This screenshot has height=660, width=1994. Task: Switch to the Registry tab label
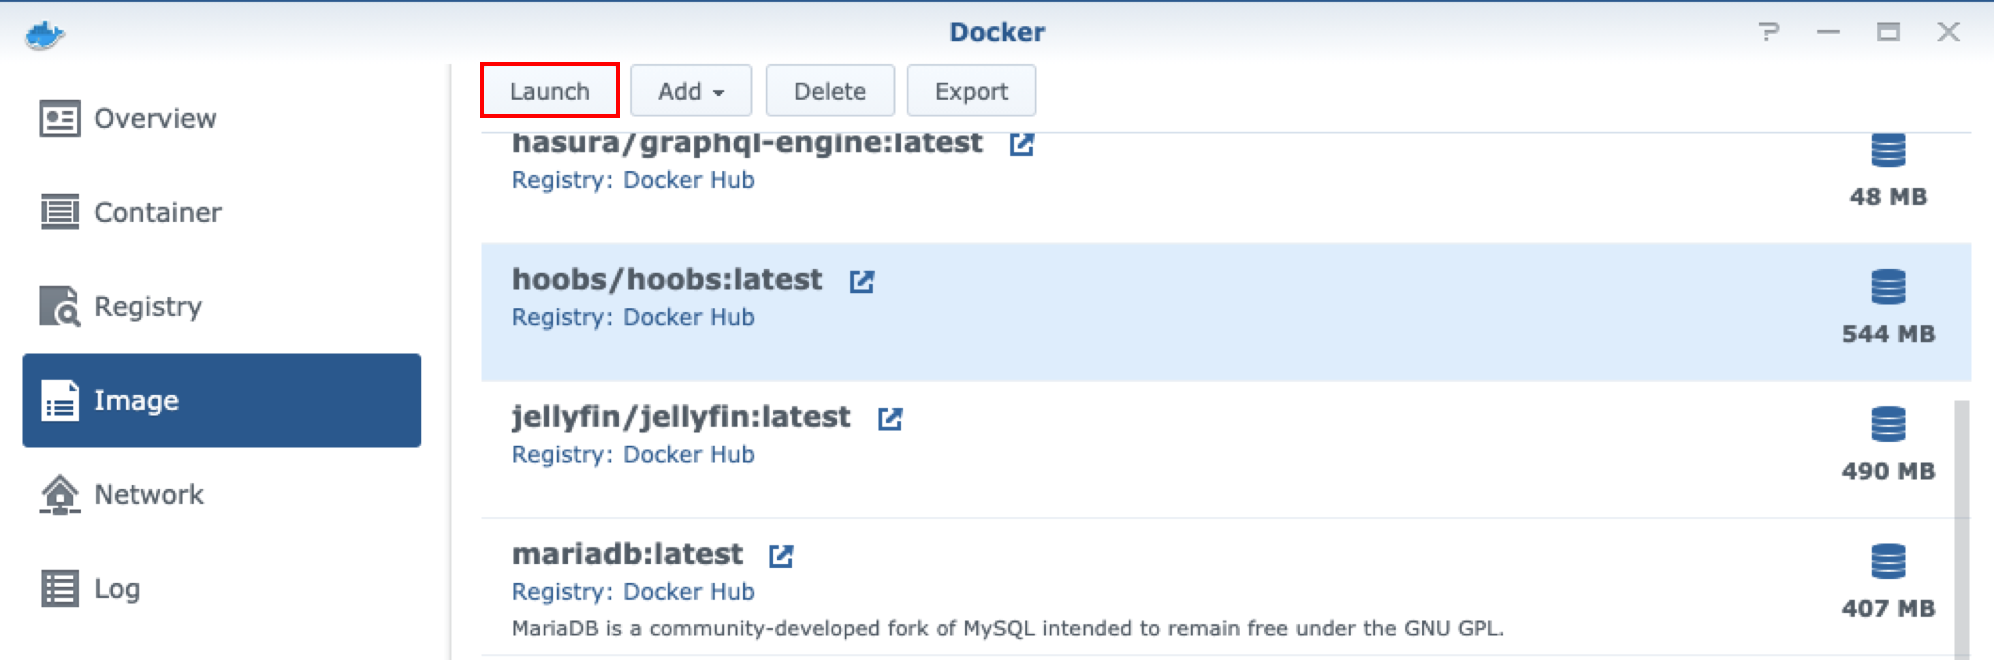[148, 306]
